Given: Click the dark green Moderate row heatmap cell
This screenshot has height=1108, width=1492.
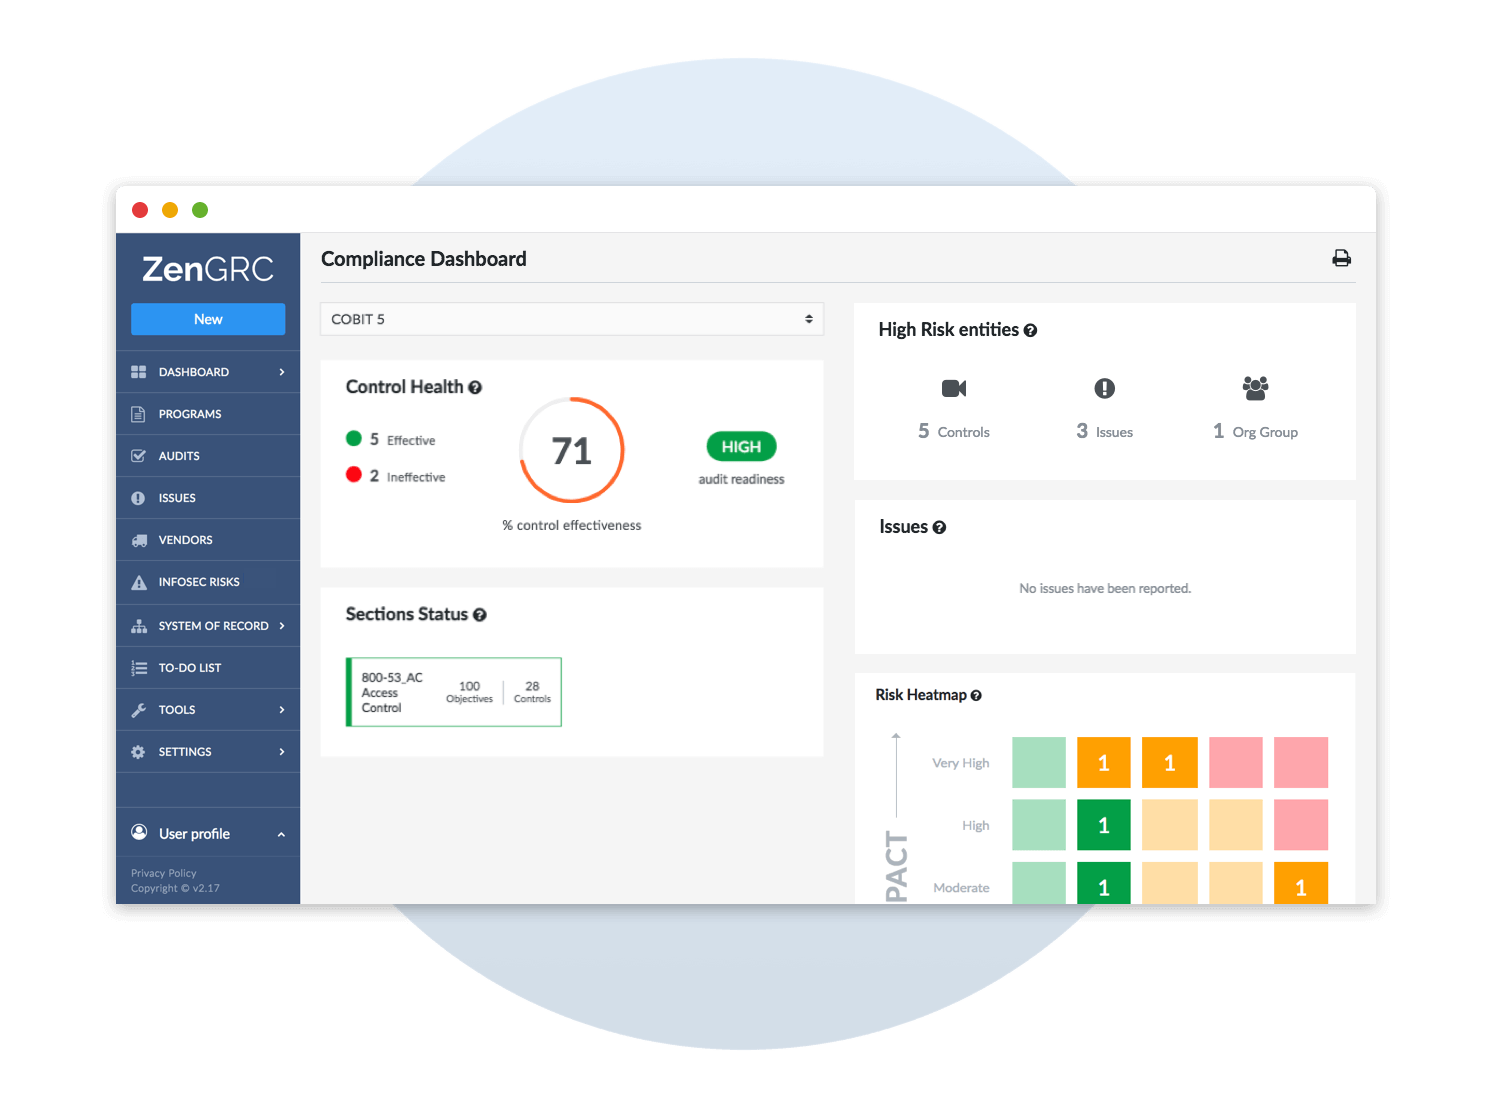Looking at the screenshot, I should tap(1104, 884).
